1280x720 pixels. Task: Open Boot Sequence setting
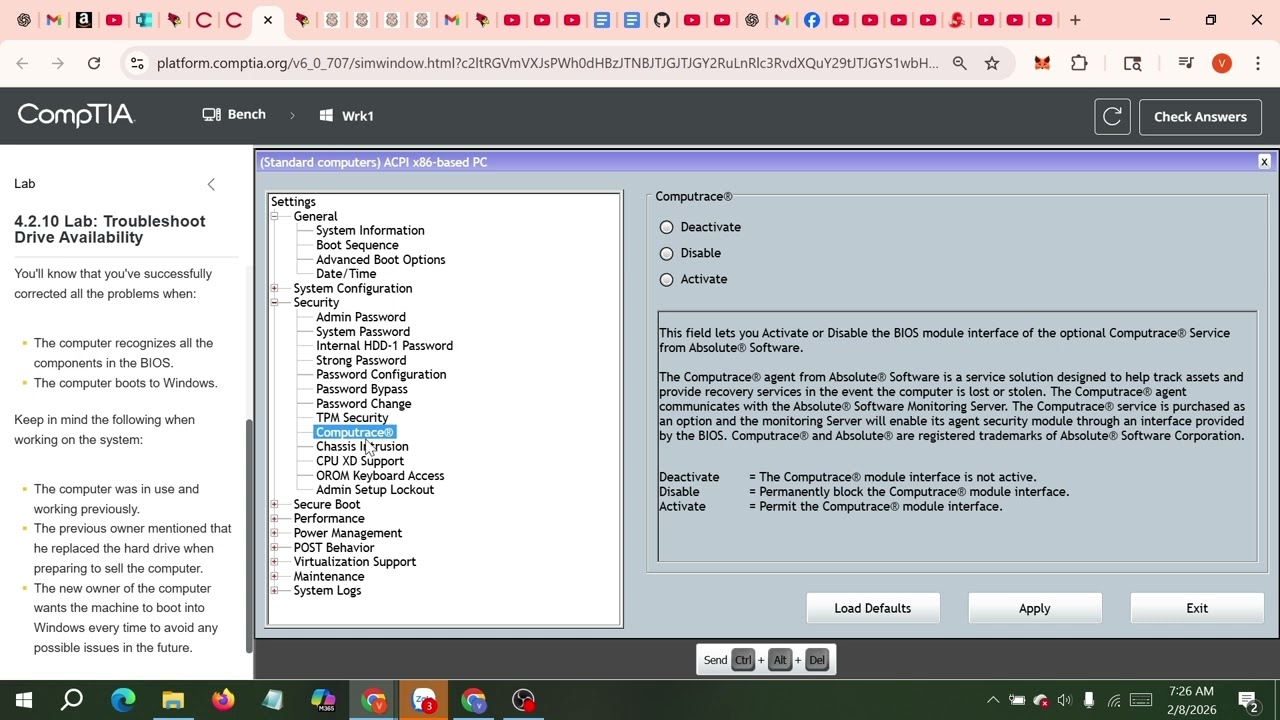(357, 245)
